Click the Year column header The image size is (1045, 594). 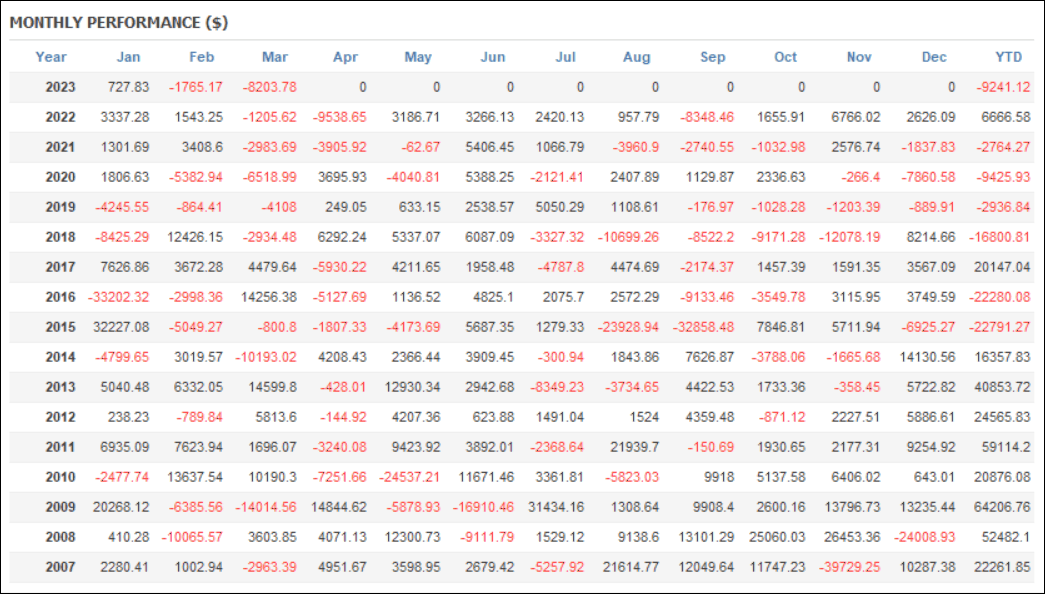point(51,57)
